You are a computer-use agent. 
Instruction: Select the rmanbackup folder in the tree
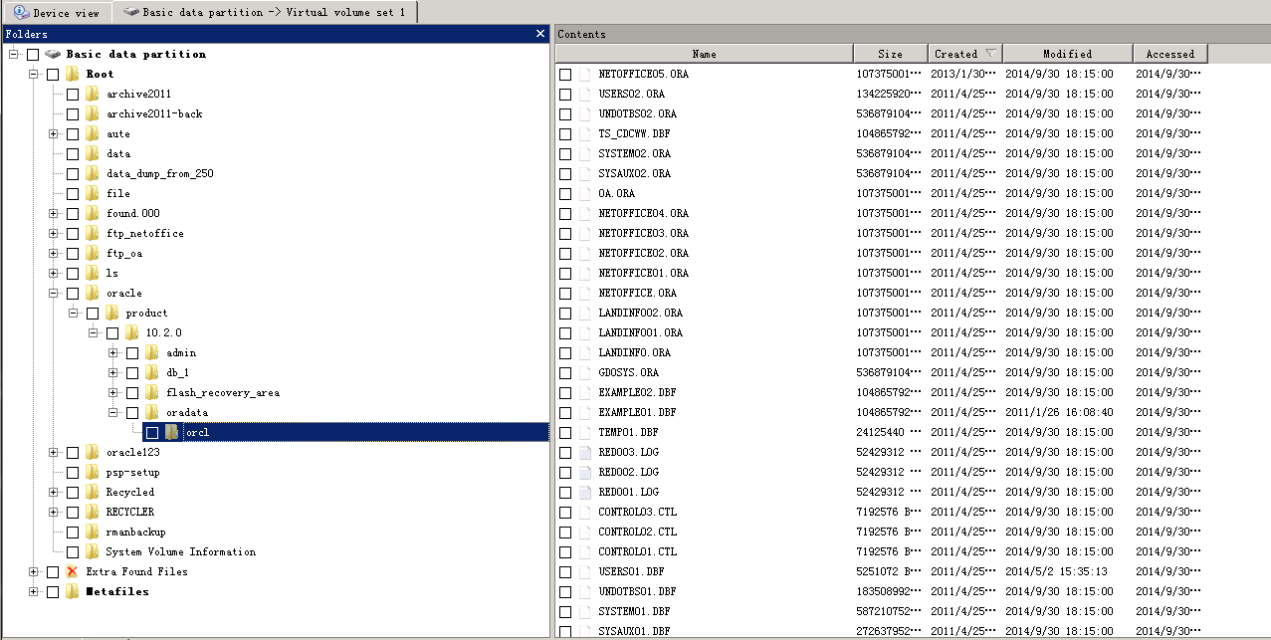coord(136,532)
